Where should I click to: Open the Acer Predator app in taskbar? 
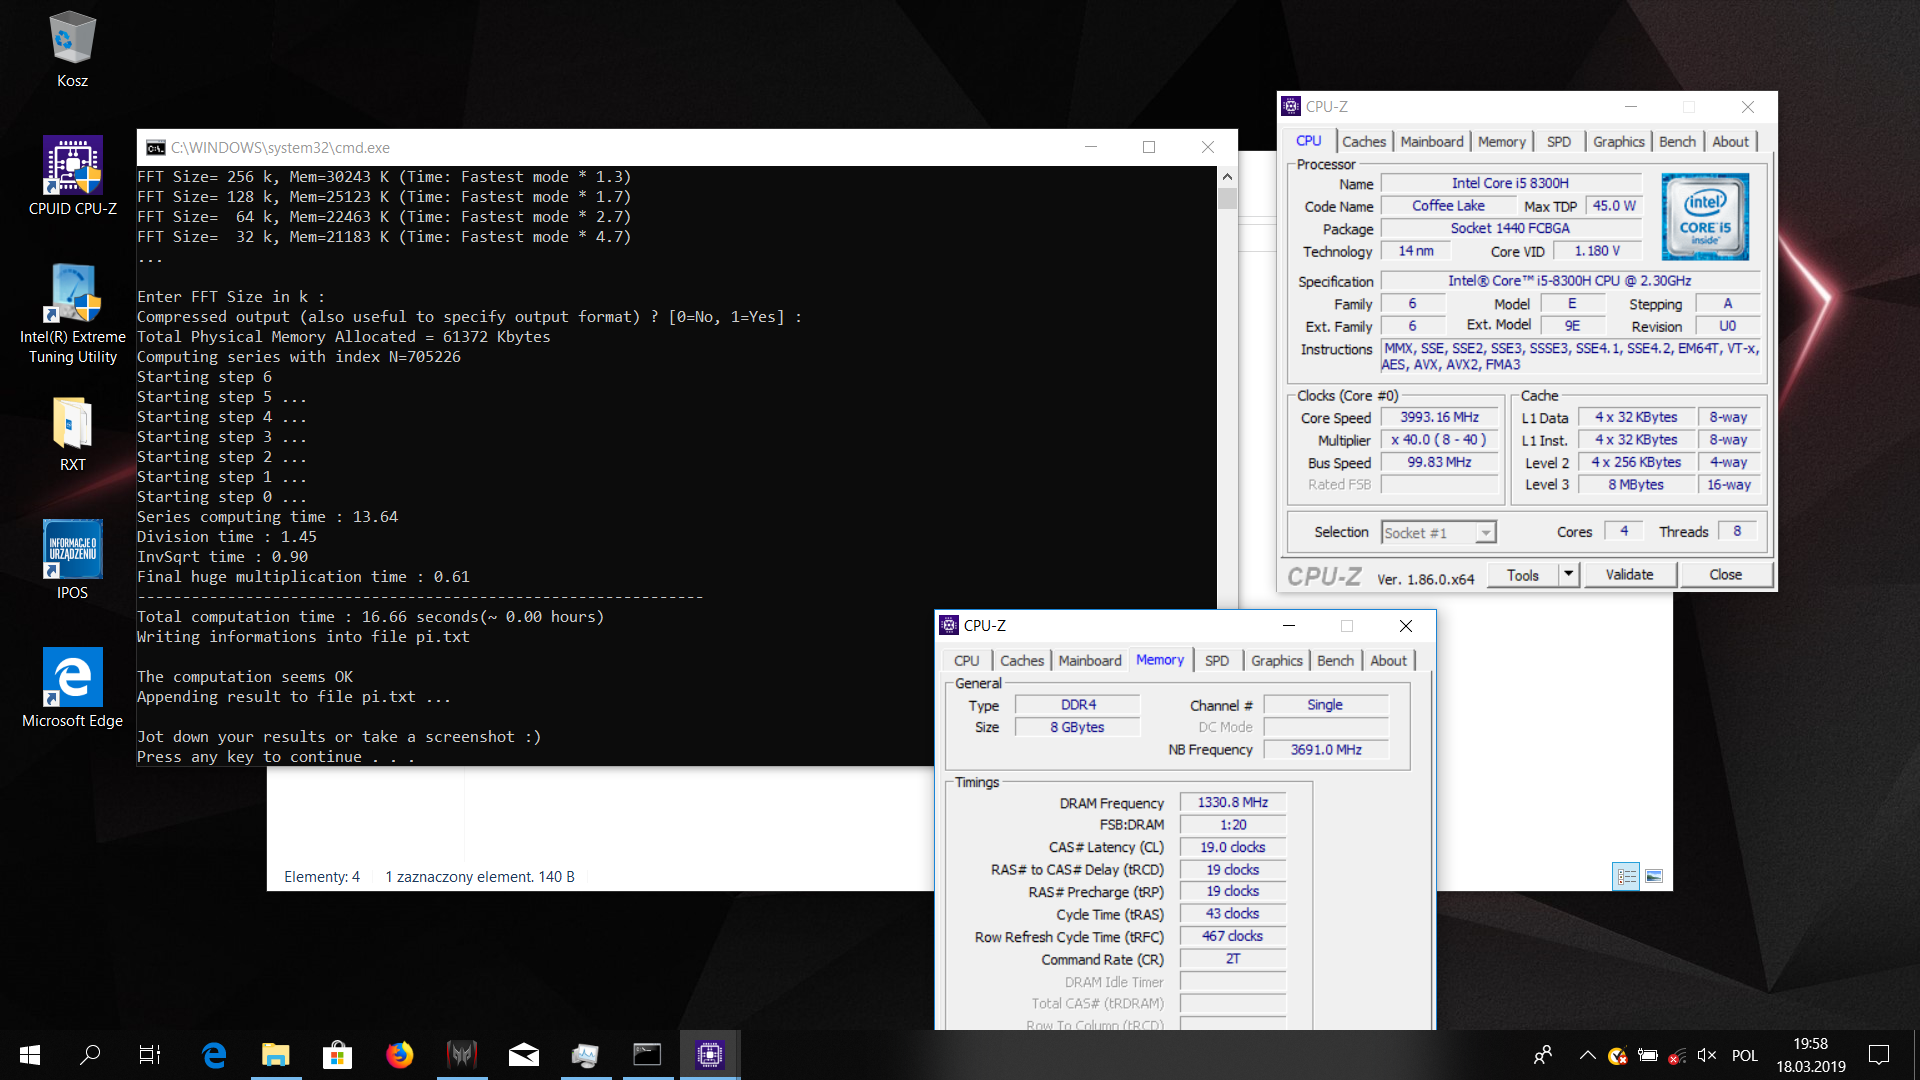[x=461, y=1054]
